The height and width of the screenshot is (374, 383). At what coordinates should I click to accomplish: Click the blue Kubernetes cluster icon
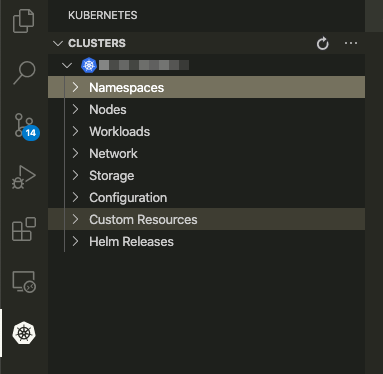coord(89,65)
